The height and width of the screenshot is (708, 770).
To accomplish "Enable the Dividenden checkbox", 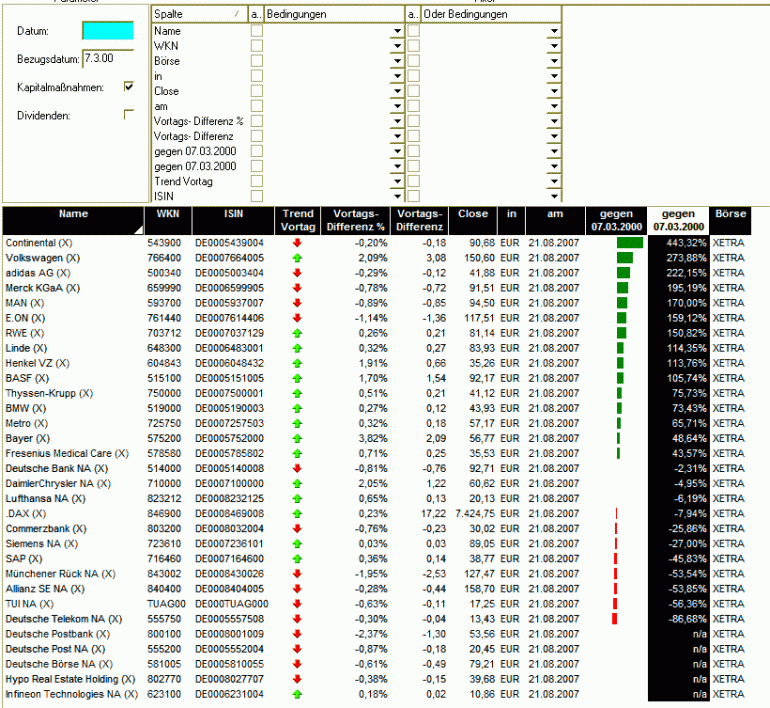I will point(129,114).
